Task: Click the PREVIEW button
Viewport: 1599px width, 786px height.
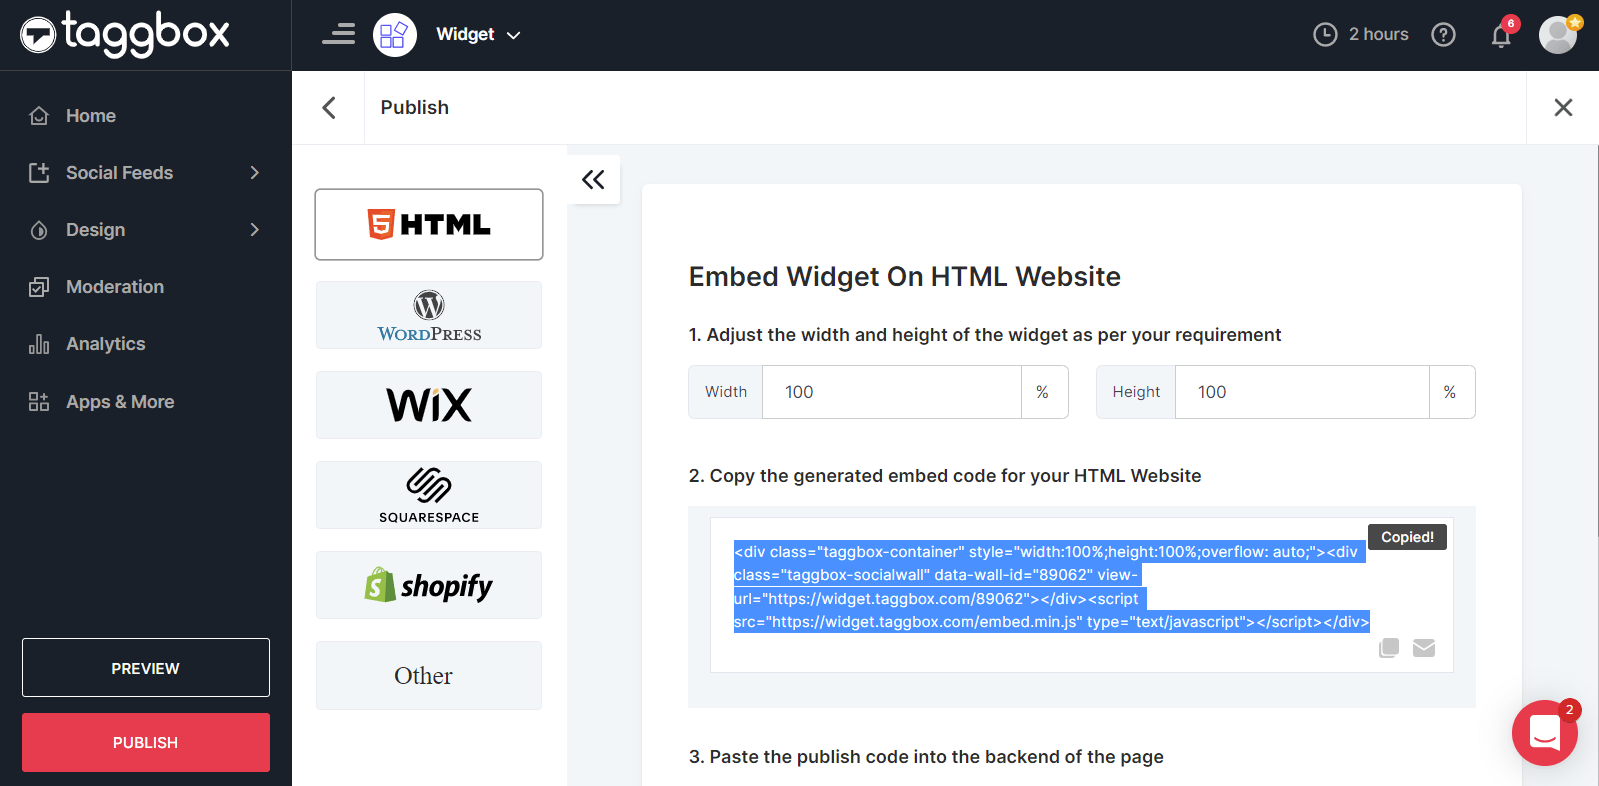Action: 146,668
